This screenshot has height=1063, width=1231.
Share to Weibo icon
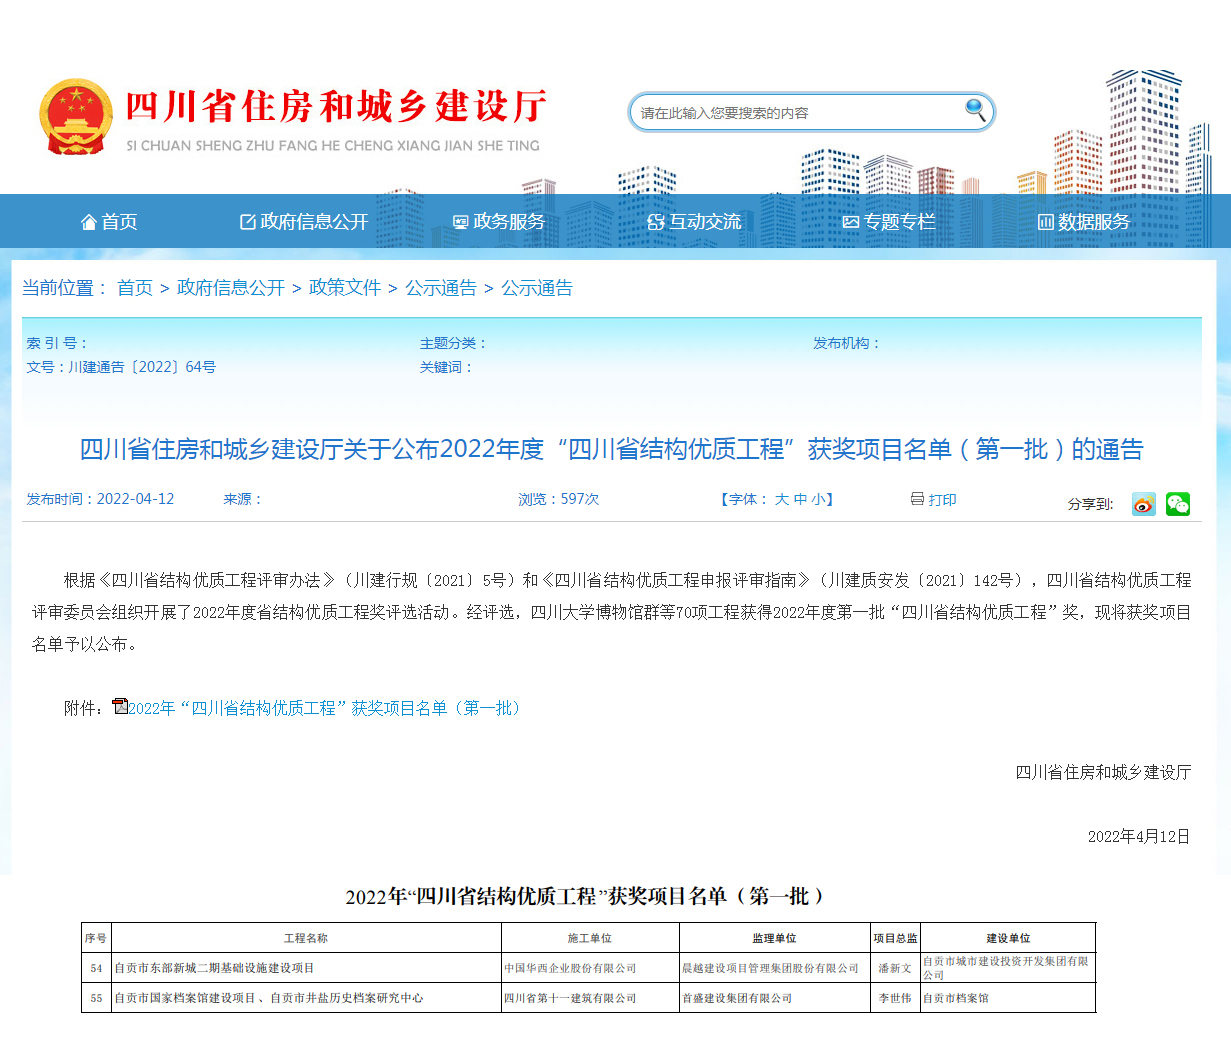coord(1143,504)
